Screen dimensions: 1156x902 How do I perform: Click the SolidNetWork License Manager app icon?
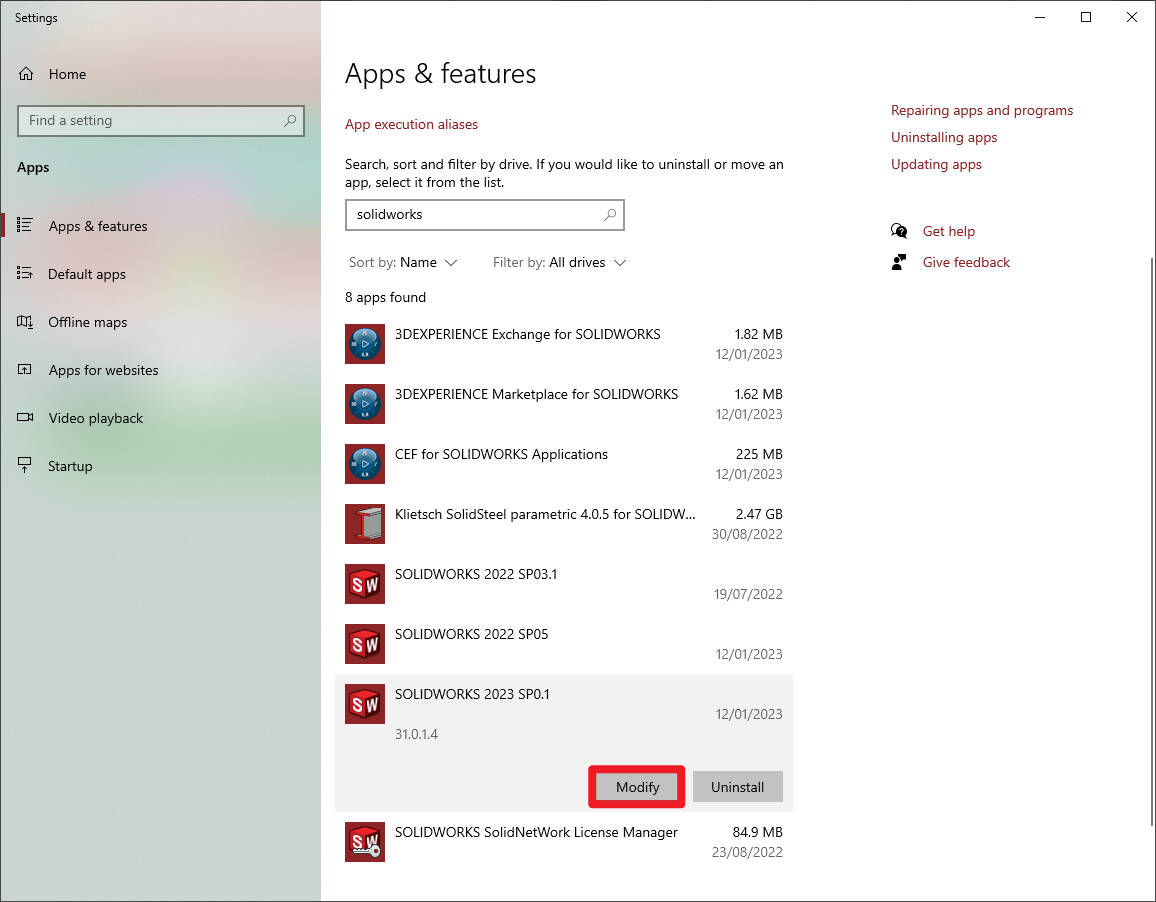pos(364,841)
